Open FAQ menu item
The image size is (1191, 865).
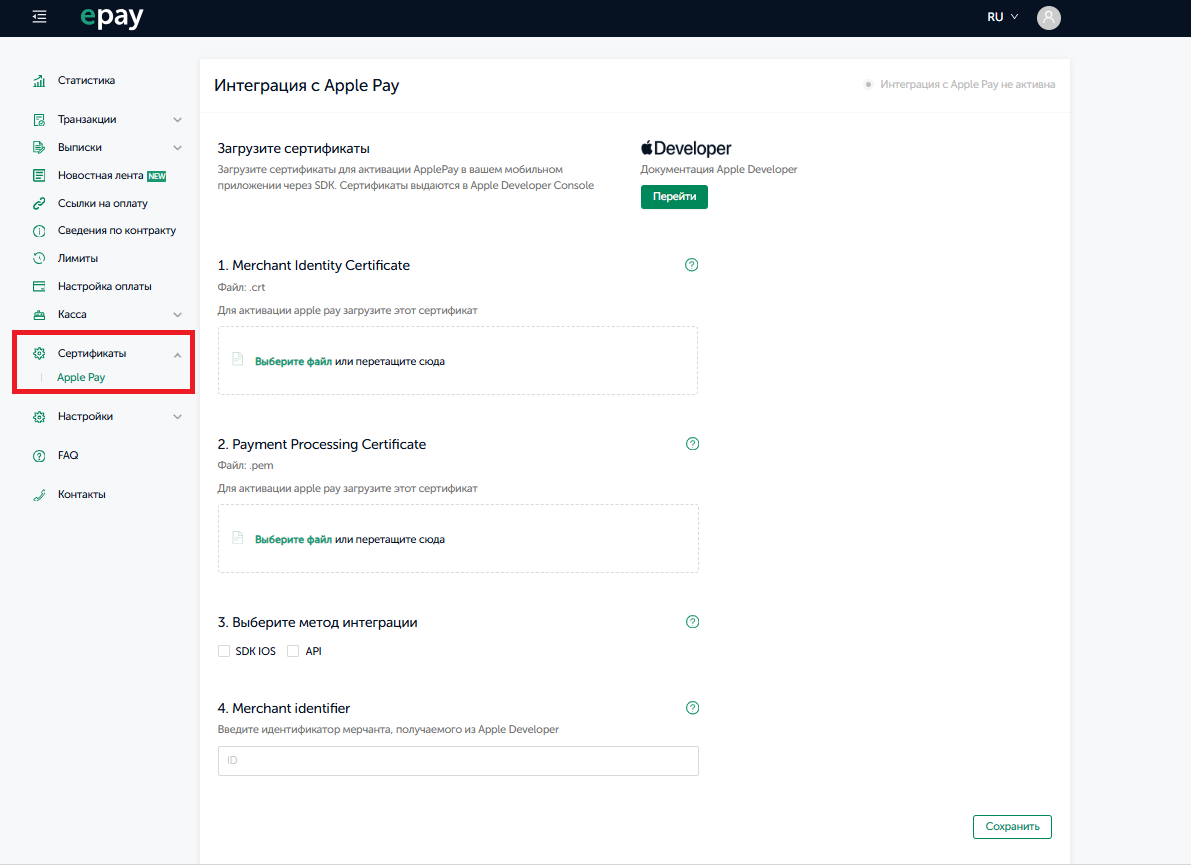pos(68,456)
